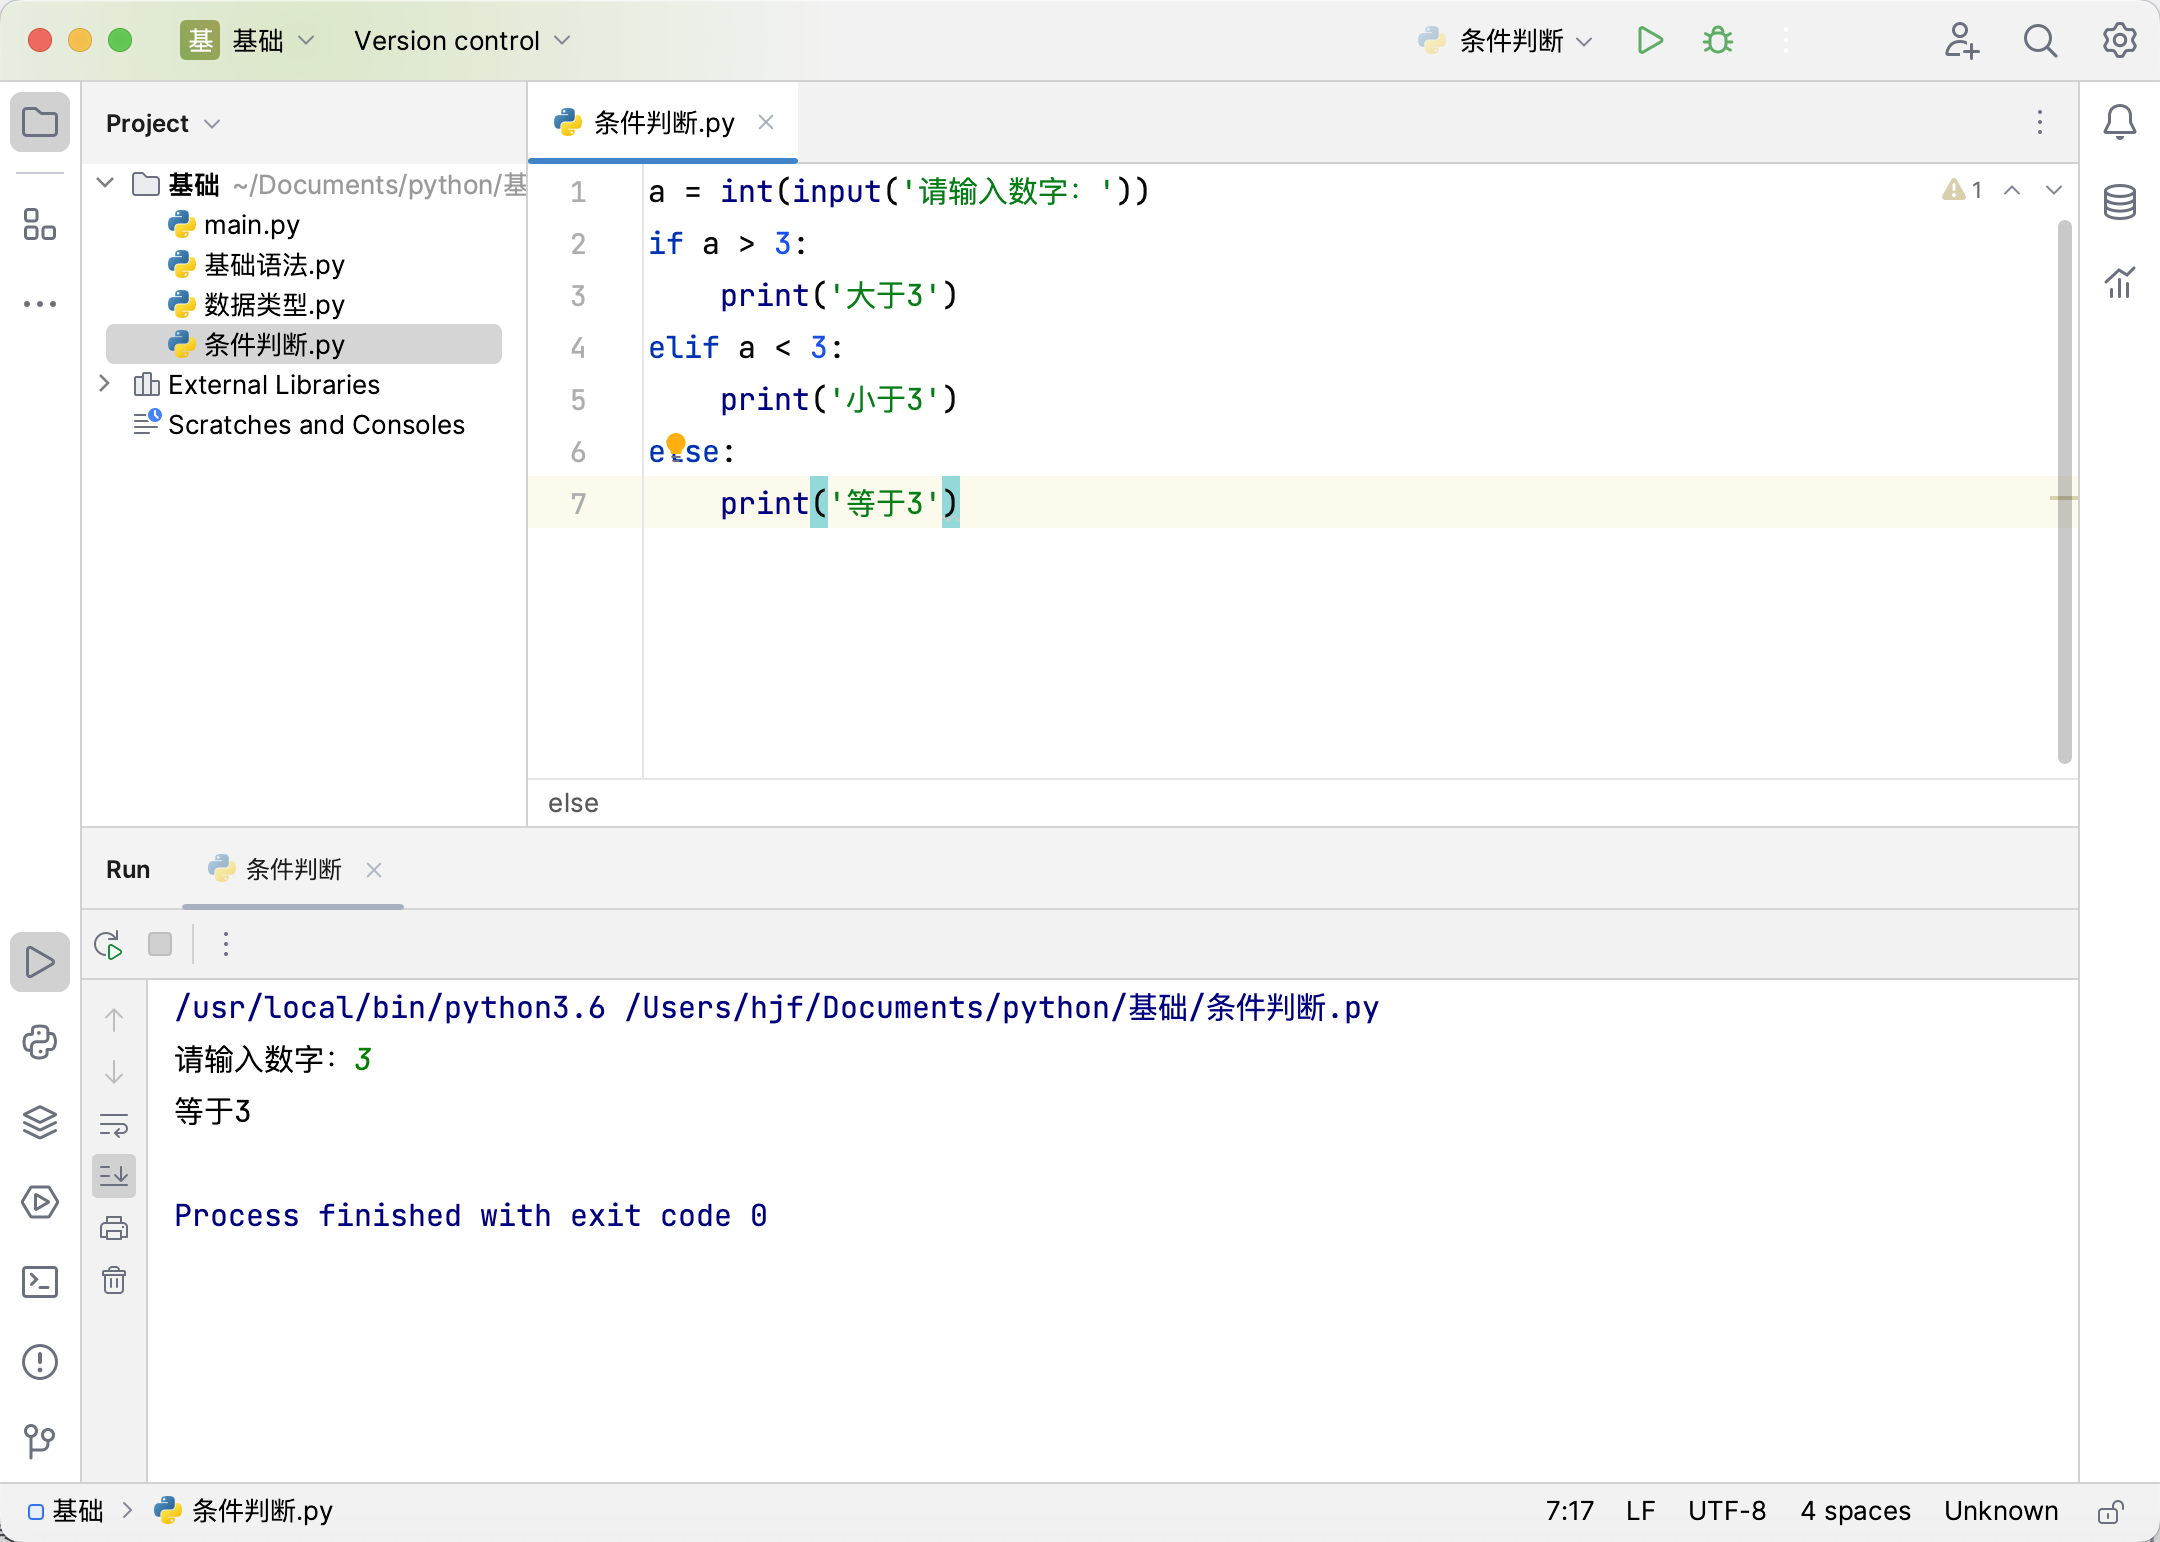Screen dimensions: 2160x1542
Task: Open Python Packages layers icon
Action: [x=40, y=1122]
